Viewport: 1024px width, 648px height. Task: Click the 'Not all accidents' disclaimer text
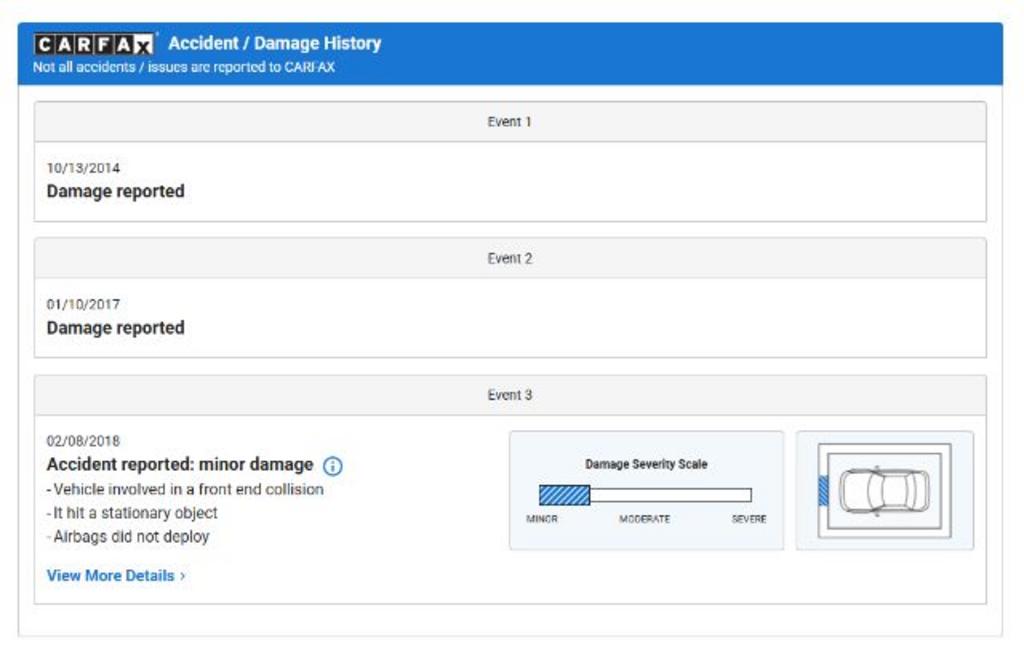tap(184, 67)
